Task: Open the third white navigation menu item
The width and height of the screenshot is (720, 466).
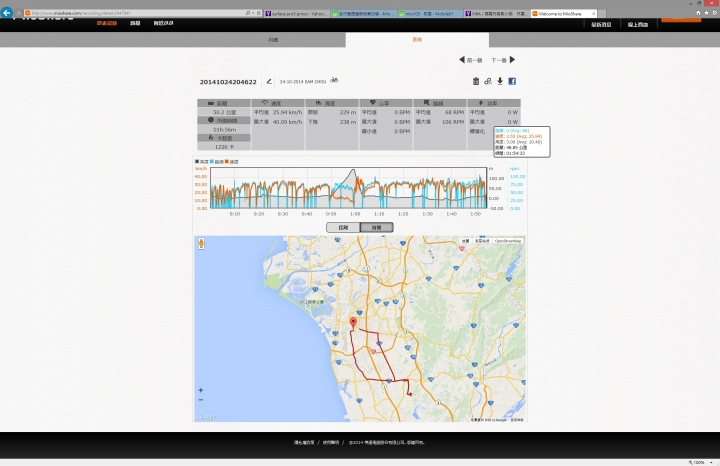Action: [x=163, y=23]
